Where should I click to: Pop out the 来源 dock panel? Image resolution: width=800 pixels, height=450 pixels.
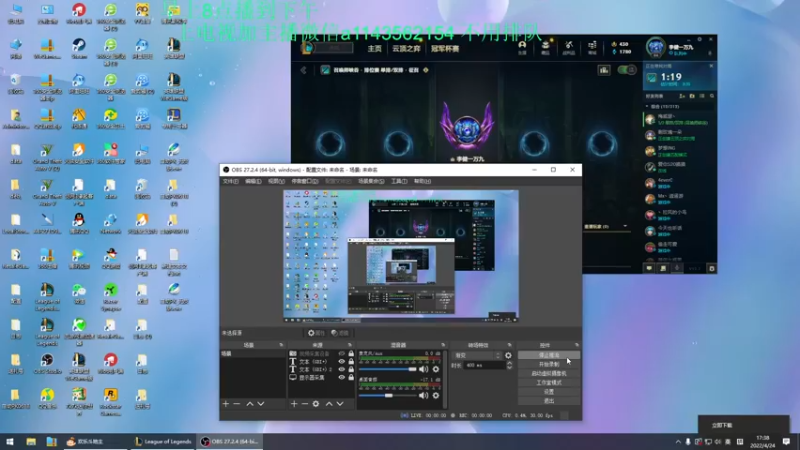349,345
